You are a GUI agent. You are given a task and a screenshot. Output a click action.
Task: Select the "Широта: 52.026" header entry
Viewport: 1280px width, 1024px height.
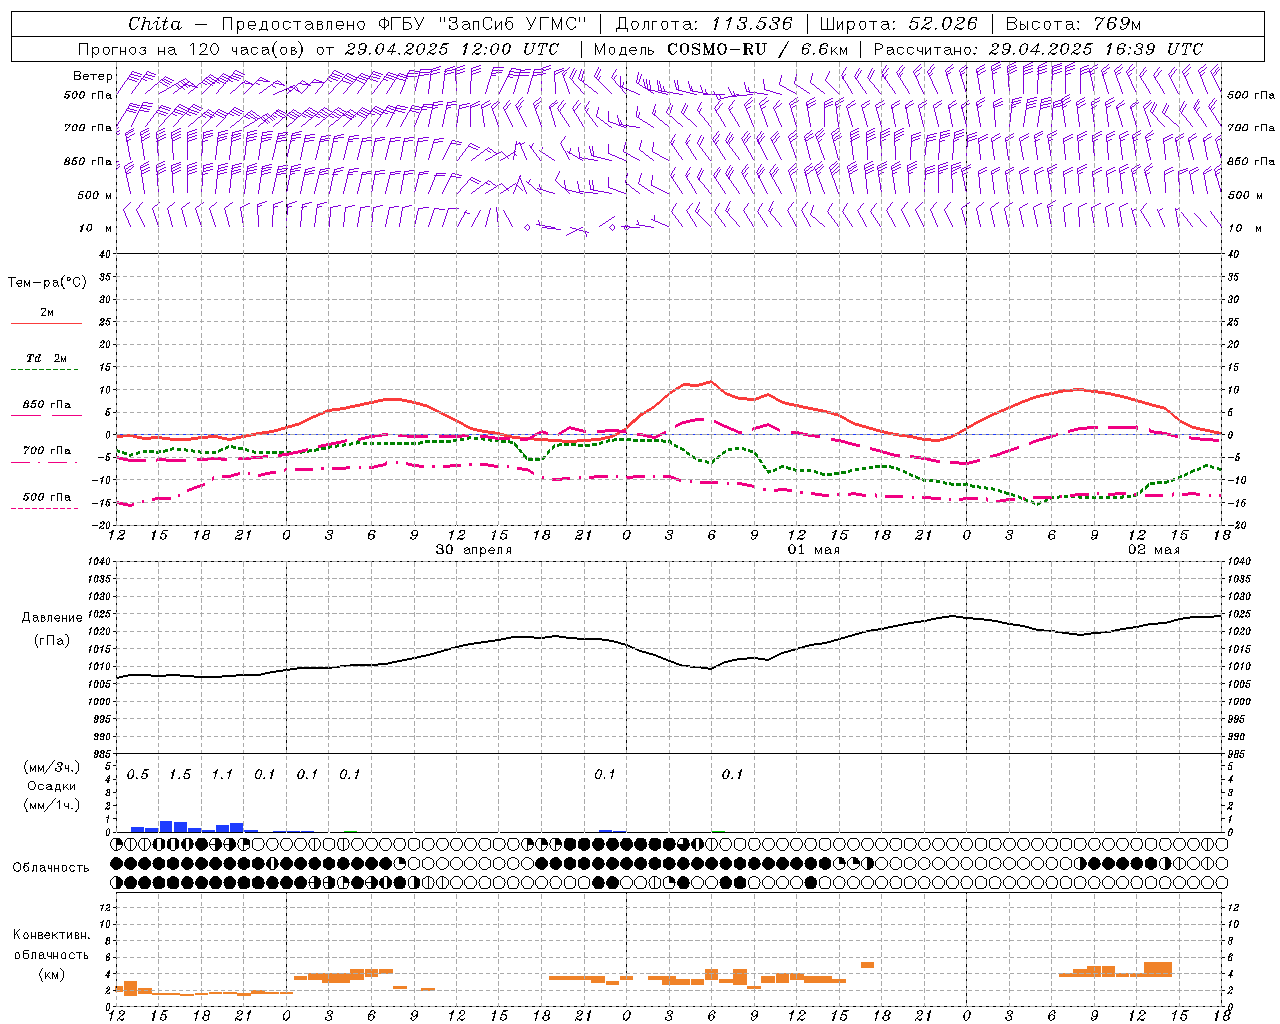[898, 24]
